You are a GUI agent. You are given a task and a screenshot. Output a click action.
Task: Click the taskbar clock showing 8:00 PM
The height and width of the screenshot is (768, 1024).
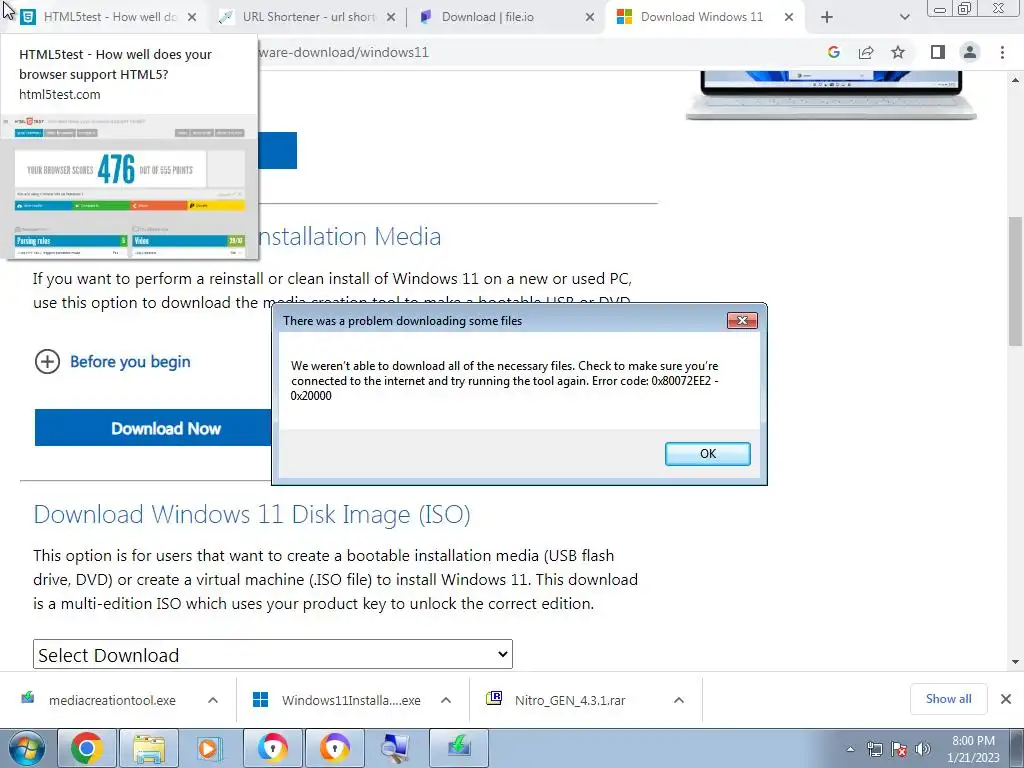(x=973, y=748)
